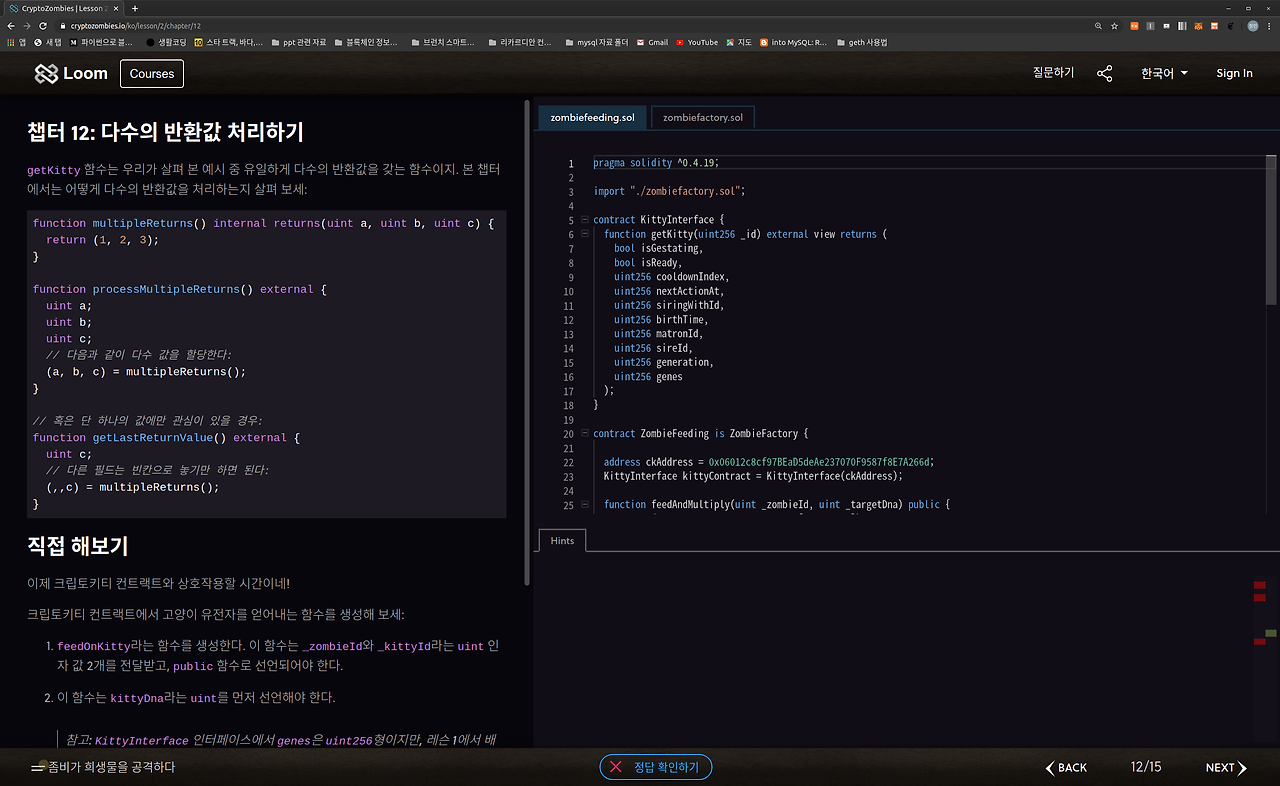The width and height of the screenshot is (1280, 786).
Task: Switch to the zombiefactory.sol tab
Action: 703,117
